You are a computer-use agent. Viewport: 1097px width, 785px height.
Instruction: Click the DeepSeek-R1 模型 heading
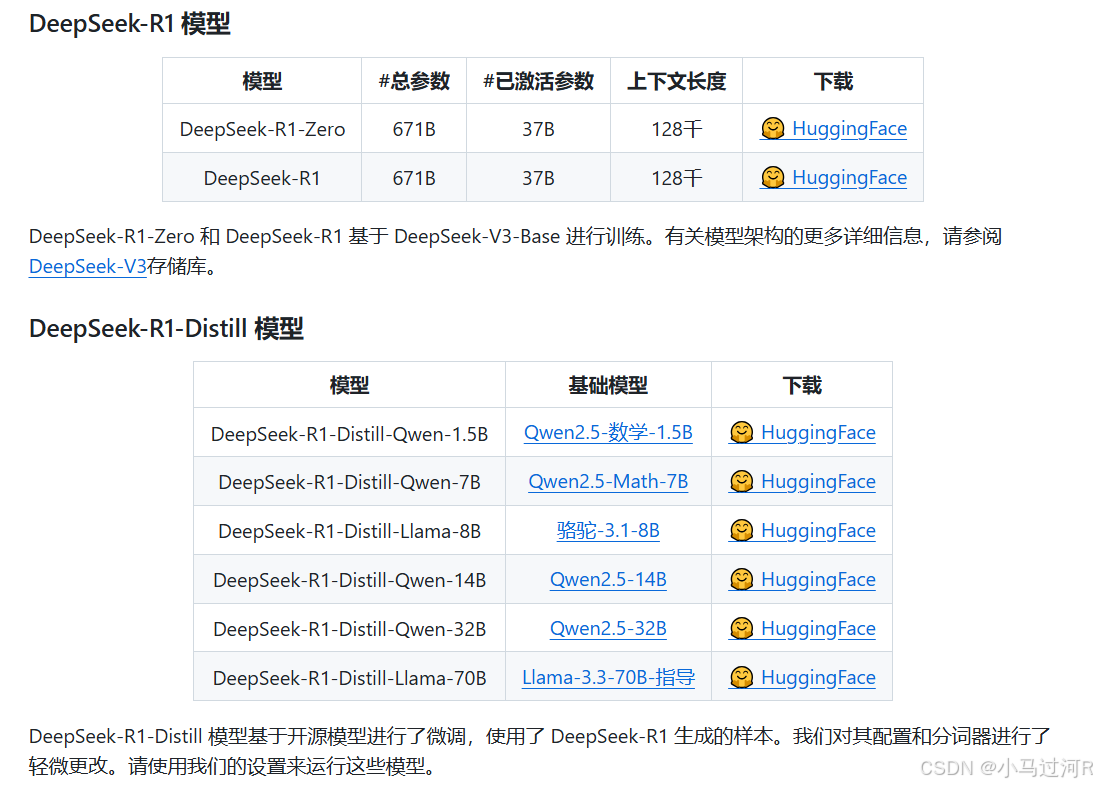[129, 24]
